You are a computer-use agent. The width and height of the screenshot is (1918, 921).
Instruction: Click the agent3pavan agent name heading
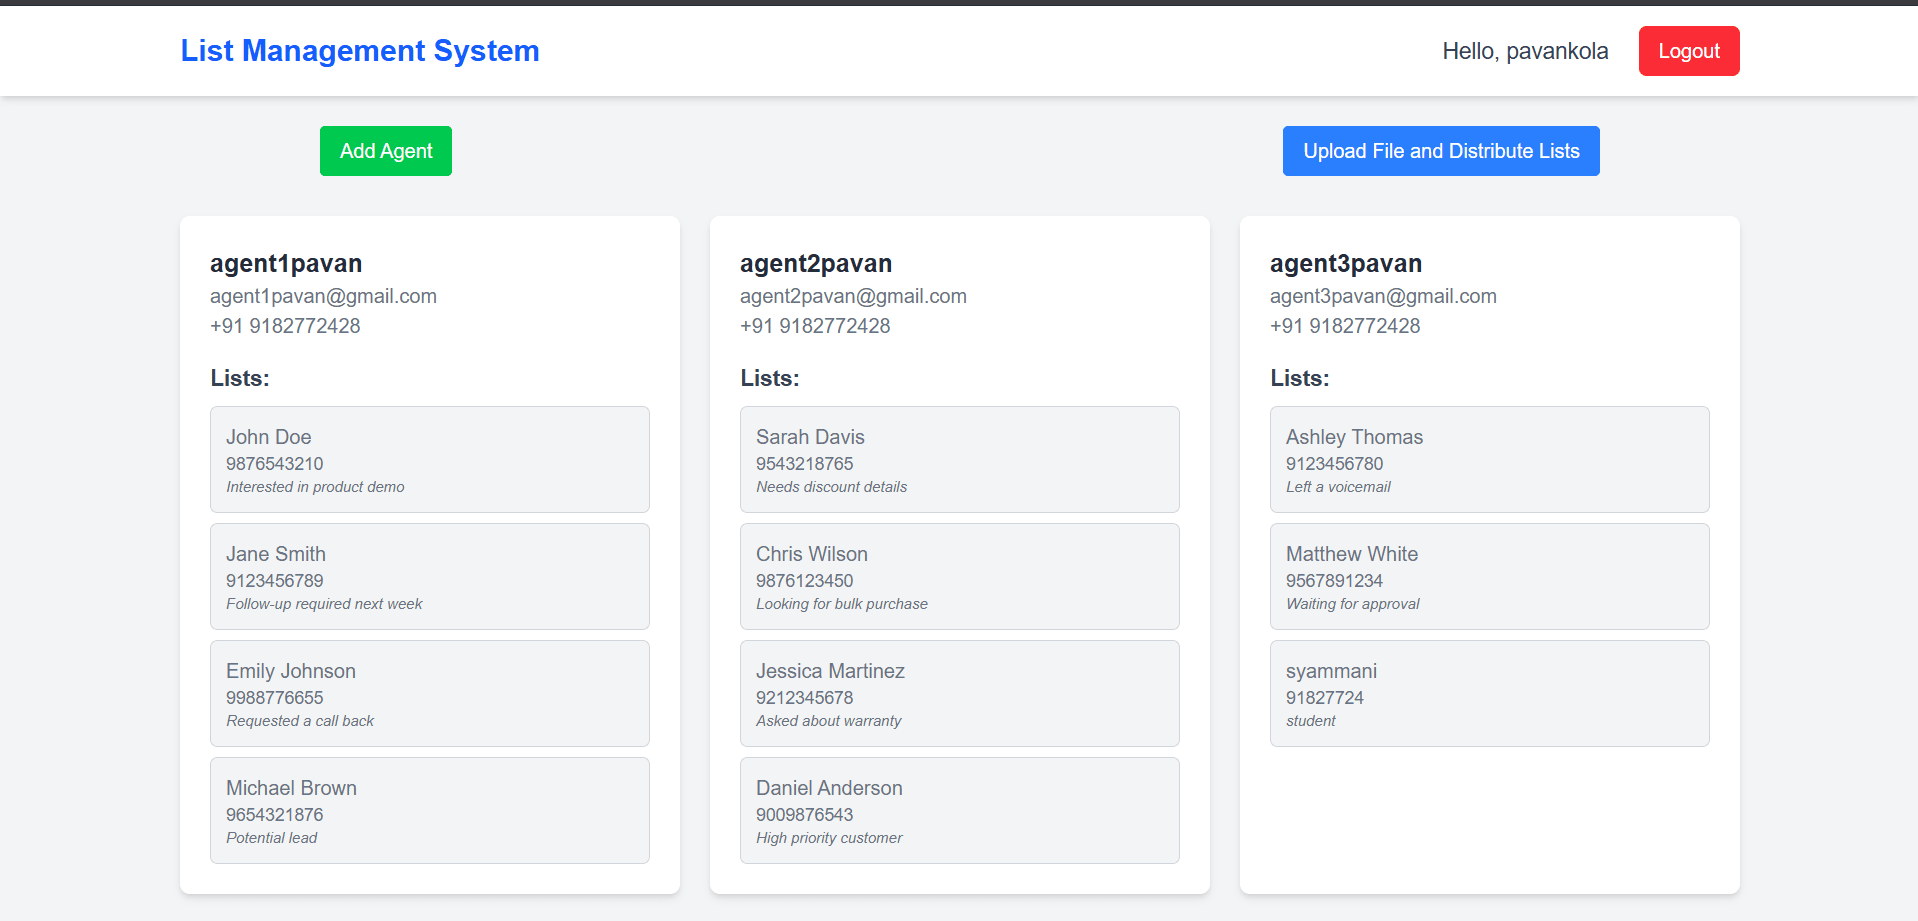click(x=1345, y=263)
